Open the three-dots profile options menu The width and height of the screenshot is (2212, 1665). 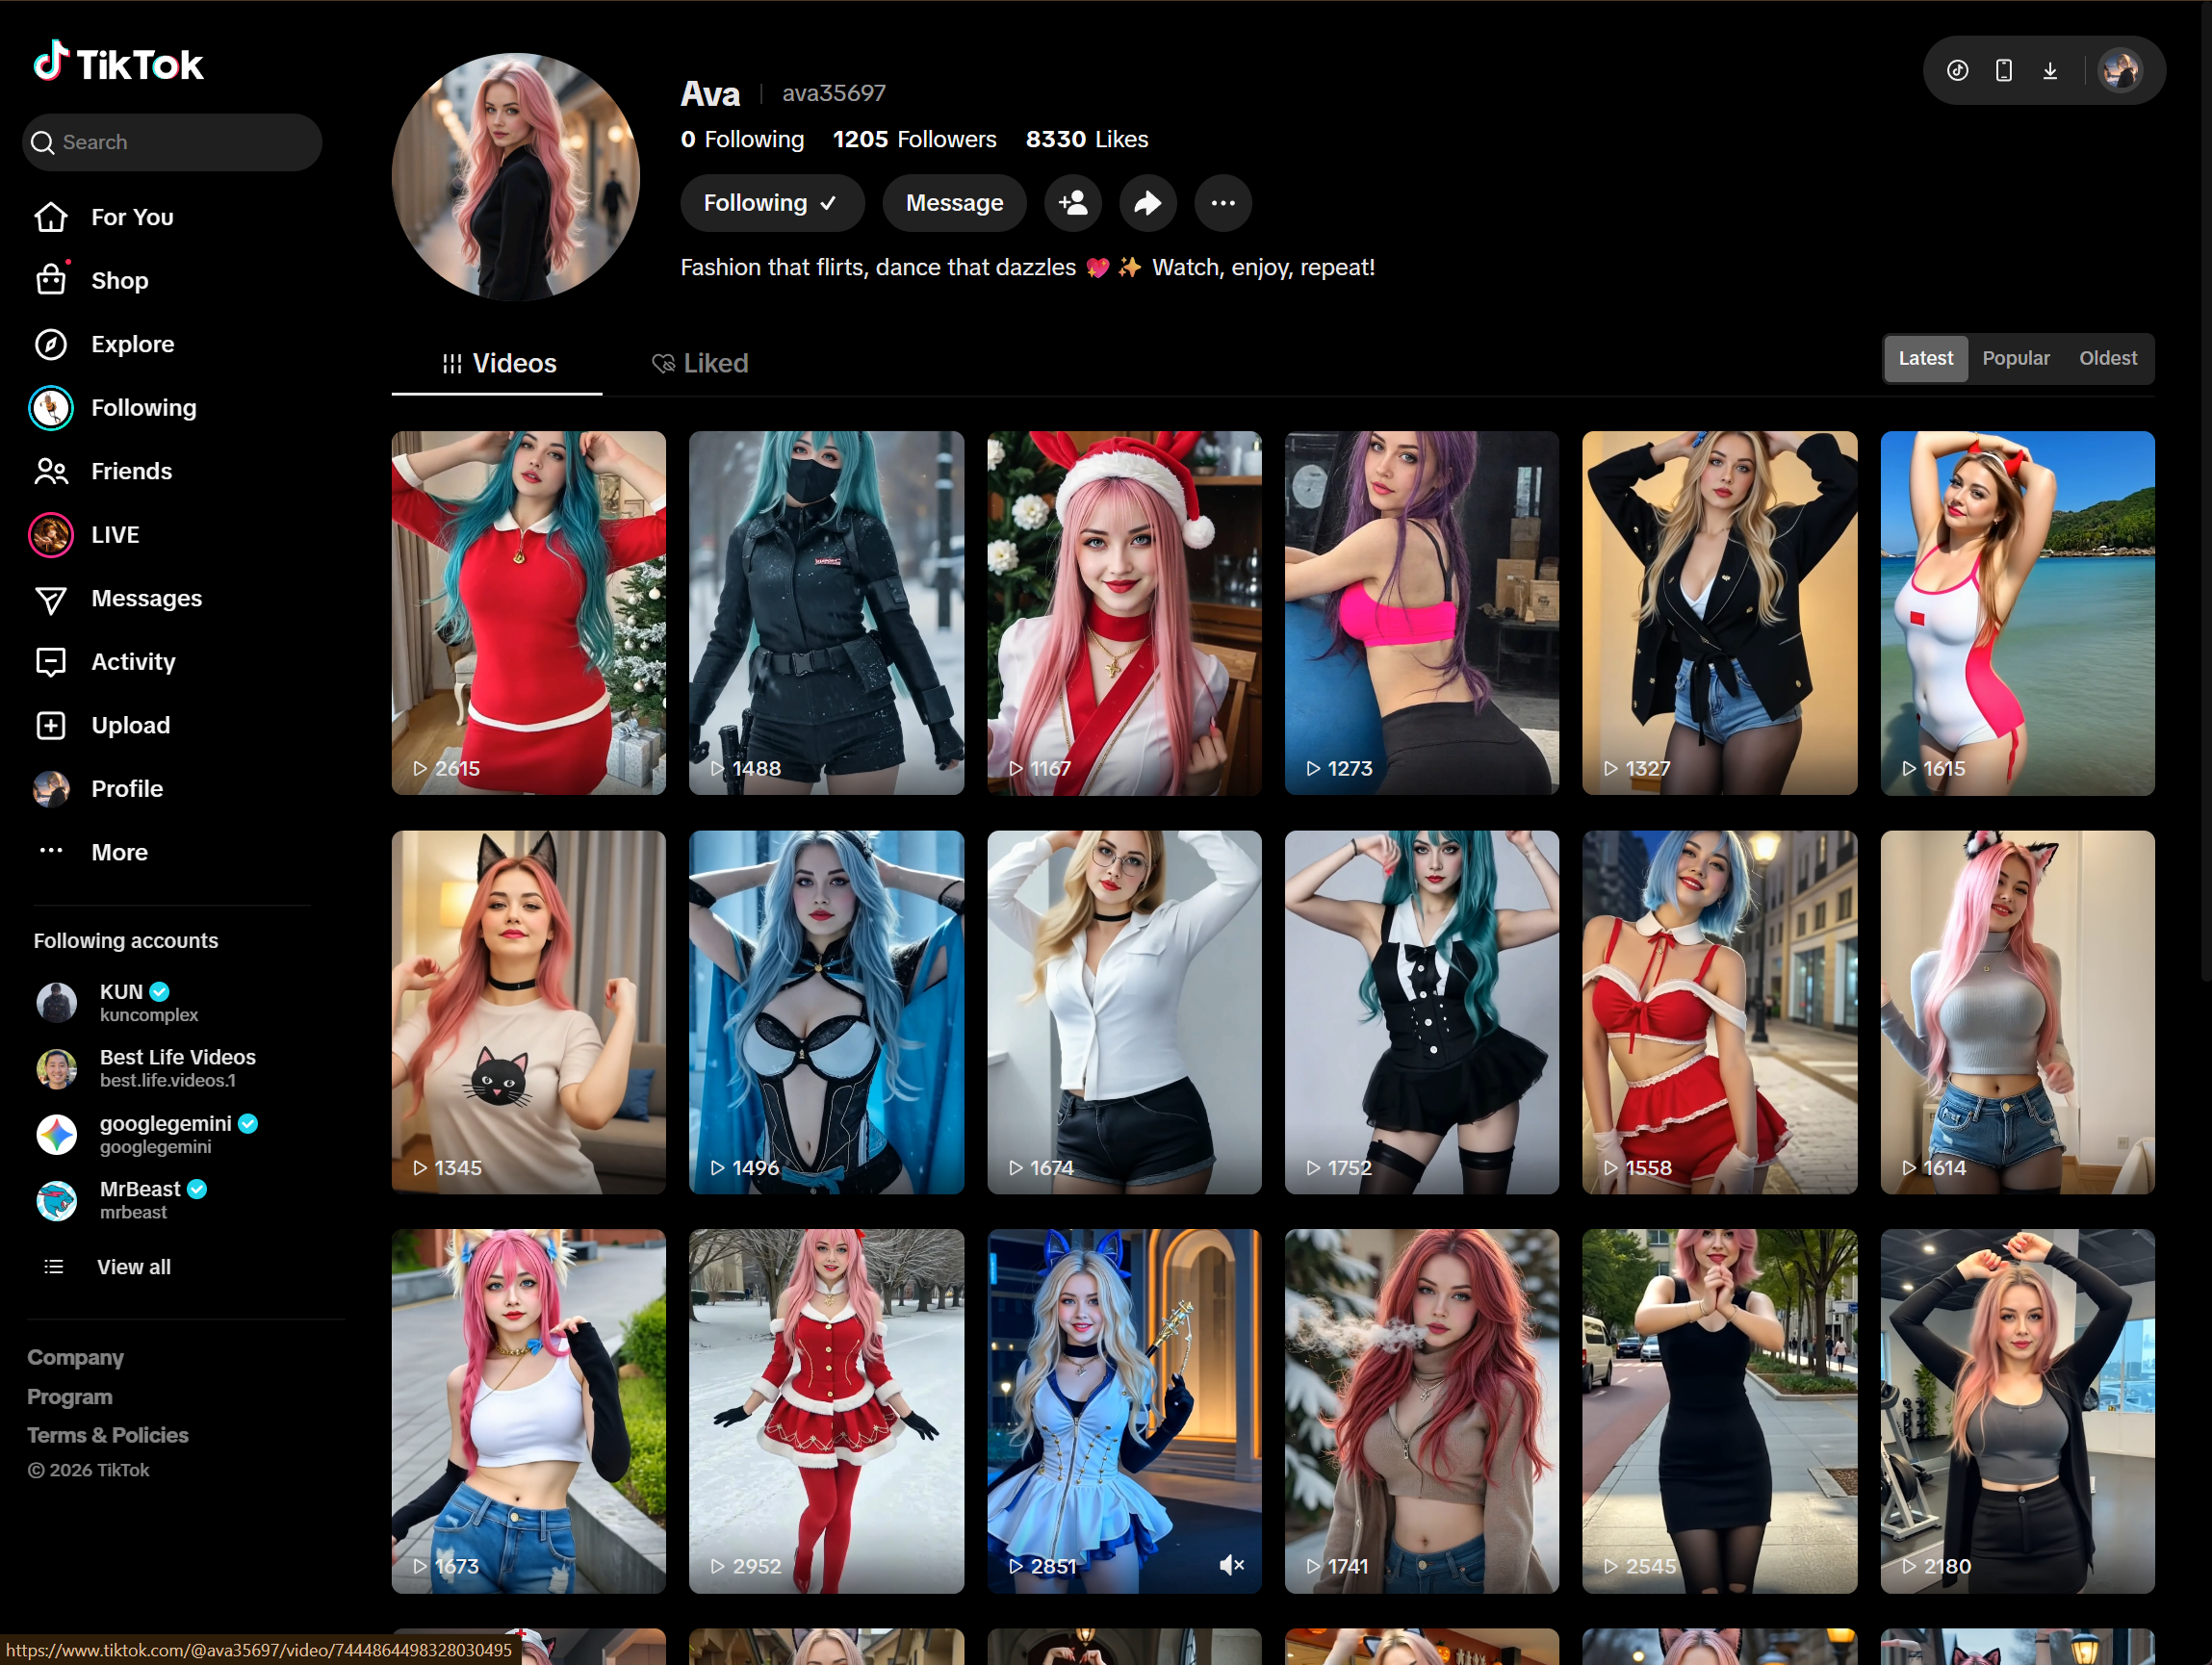pos(1222,203)
